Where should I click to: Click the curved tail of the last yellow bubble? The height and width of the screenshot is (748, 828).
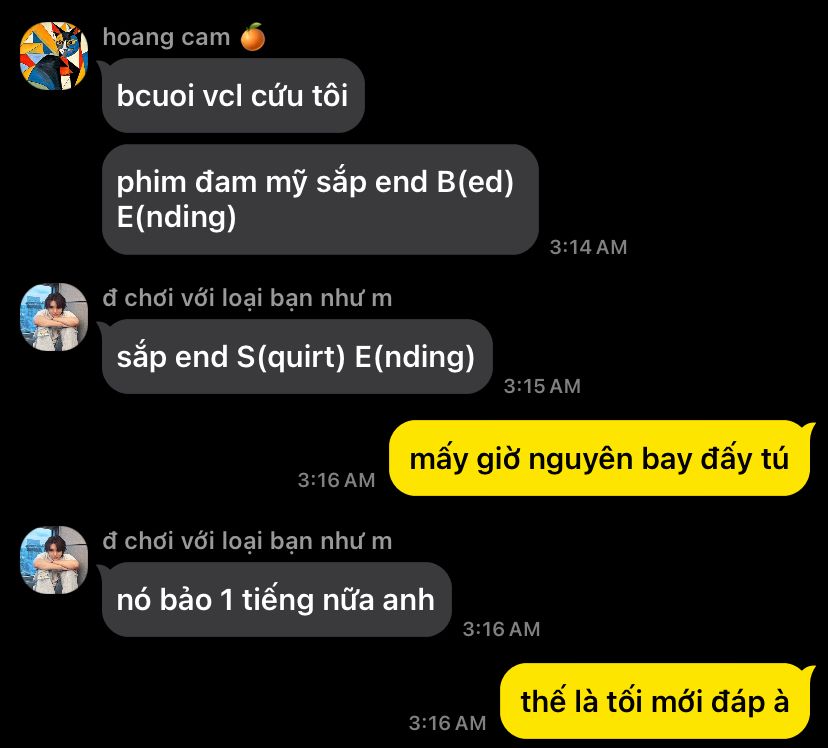click(x=808, y=671)
